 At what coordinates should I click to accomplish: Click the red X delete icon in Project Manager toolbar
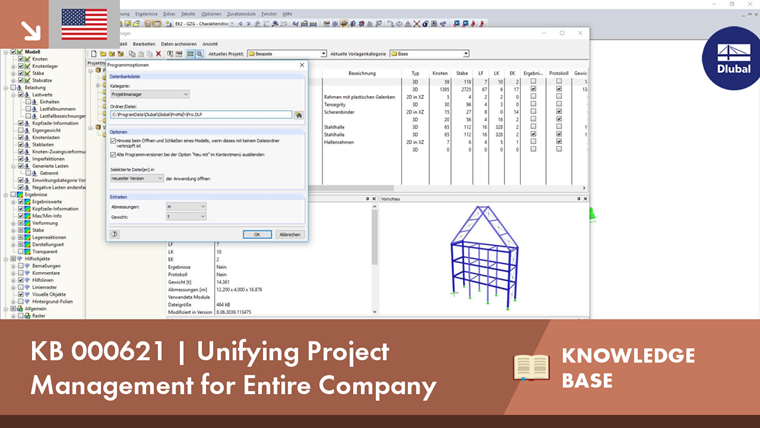tap(158, 54)
